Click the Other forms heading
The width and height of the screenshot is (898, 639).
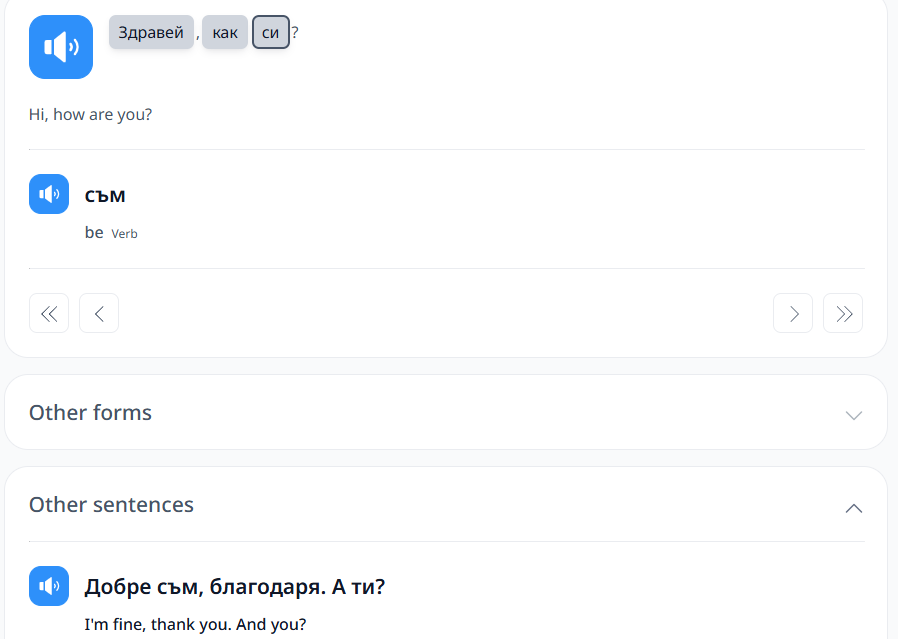(x=90, y=413)
